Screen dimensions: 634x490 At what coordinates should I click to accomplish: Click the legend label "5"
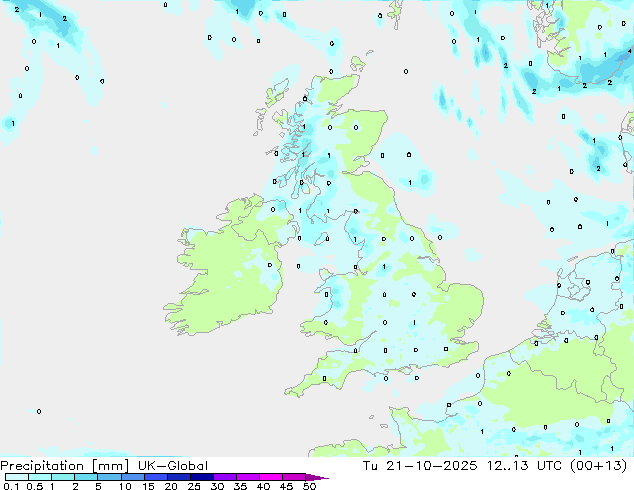98,486
